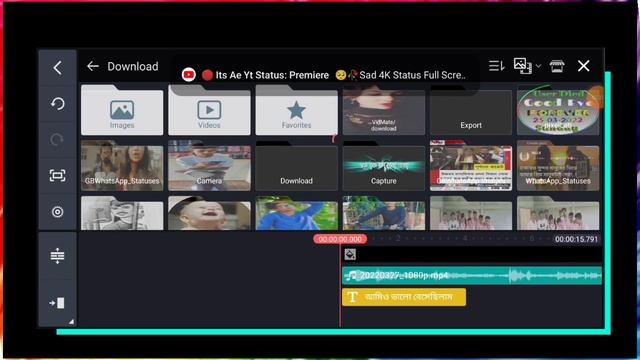Click the back chevron in left sidebar
The height and width of the screenshot is (360, 640).
point(58,68)
